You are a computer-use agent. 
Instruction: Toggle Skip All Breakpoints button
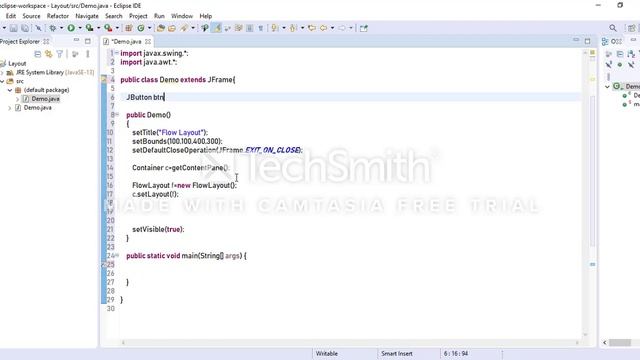coord(38,28)
